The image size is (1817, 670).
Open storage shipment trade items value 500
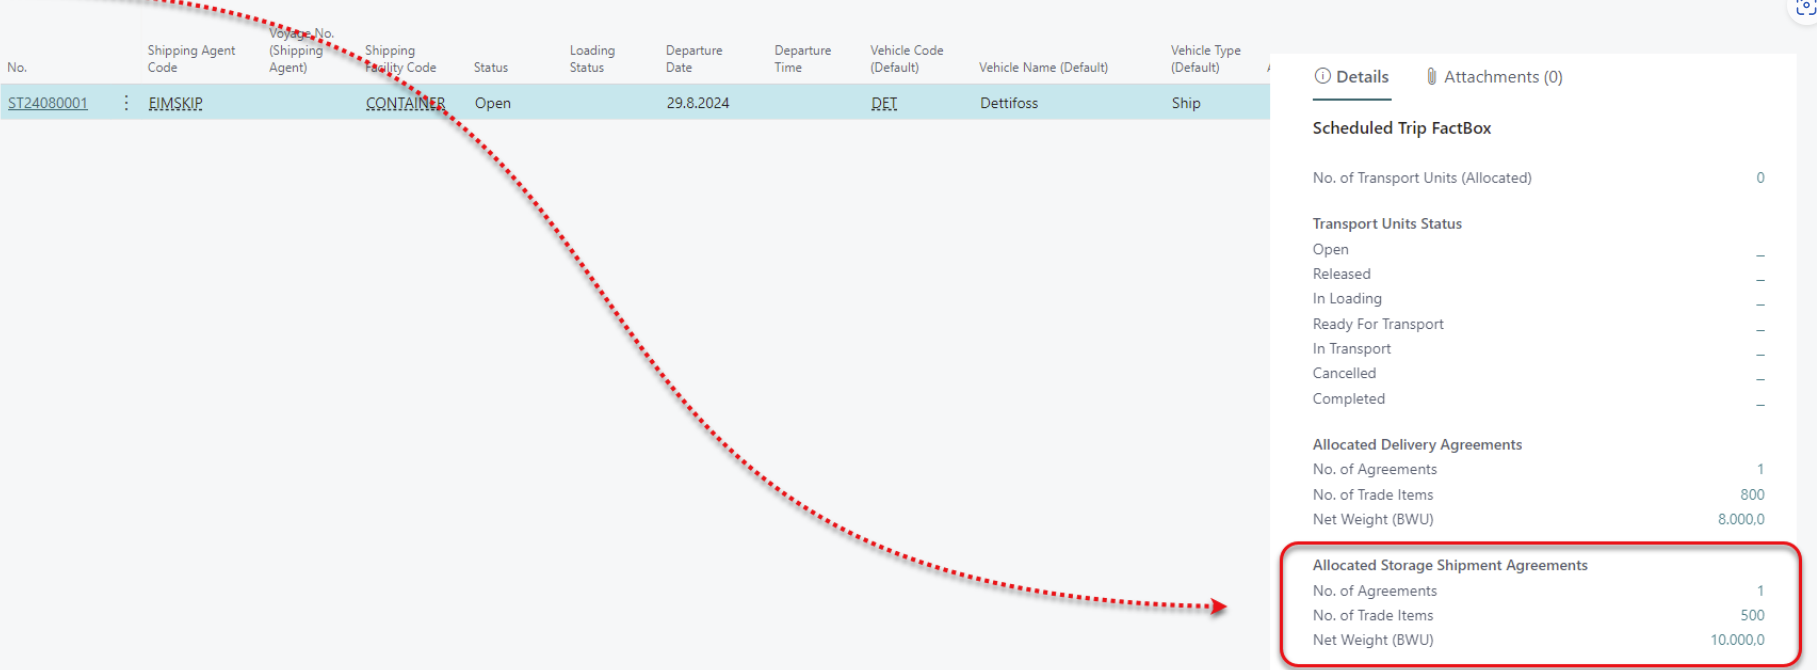(1752, 616)
